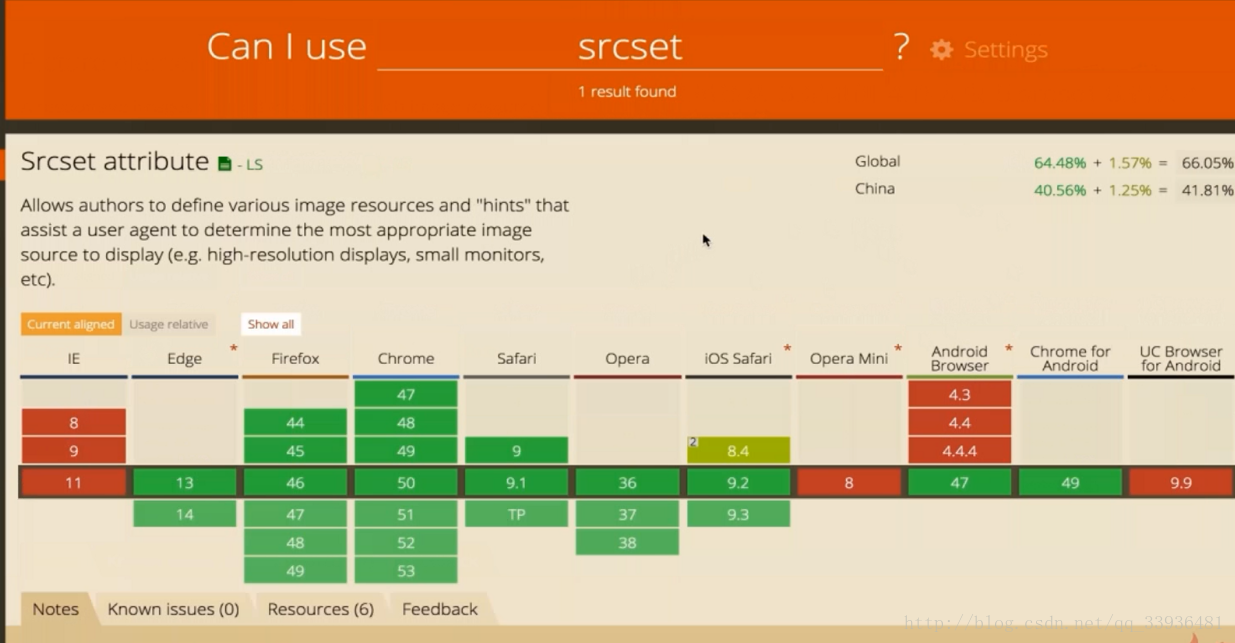Viewport: 1235px width, 643px height.
Task: Select the Current aligned view button
Action: (71, 324)
